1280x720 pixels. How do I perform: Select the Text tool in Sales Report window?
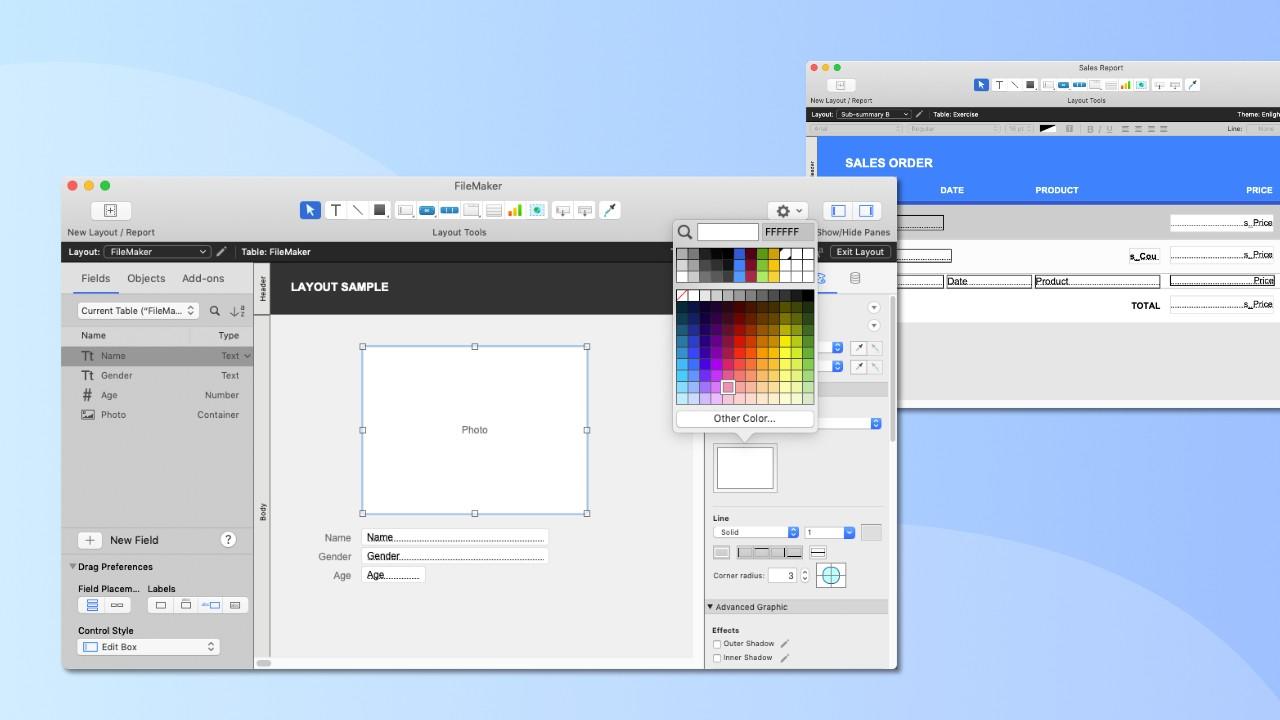pos(999,85)
